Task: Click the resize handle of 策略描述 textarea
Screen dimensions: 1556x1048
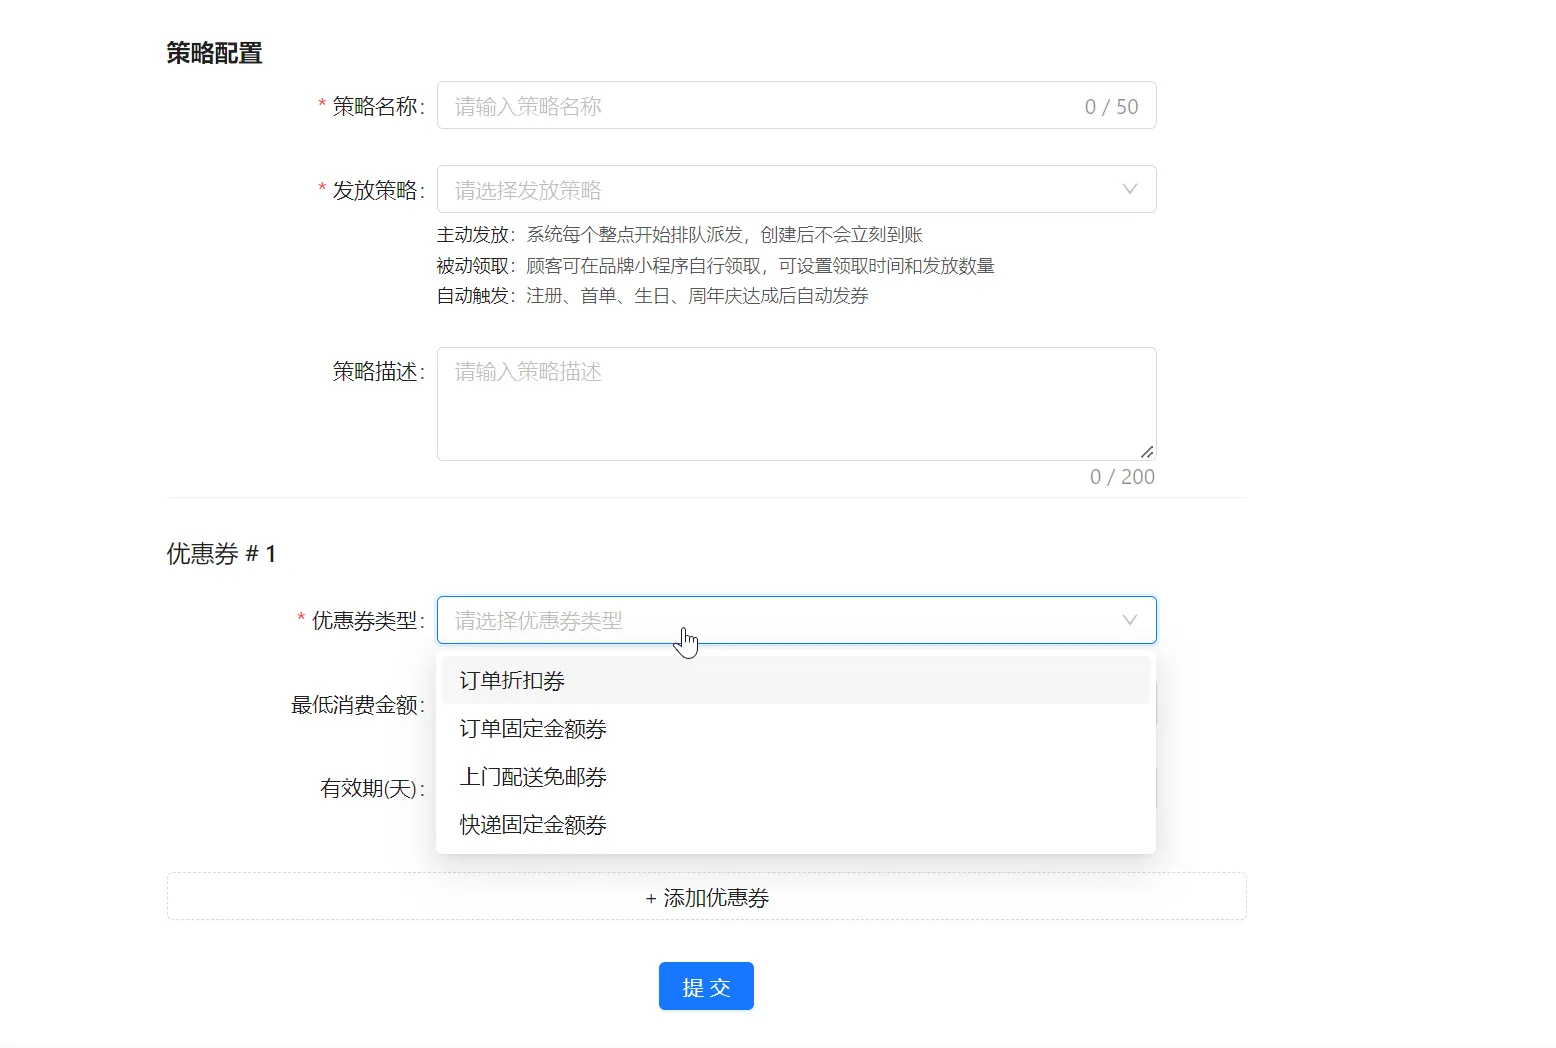Action: pos(1147,452)
